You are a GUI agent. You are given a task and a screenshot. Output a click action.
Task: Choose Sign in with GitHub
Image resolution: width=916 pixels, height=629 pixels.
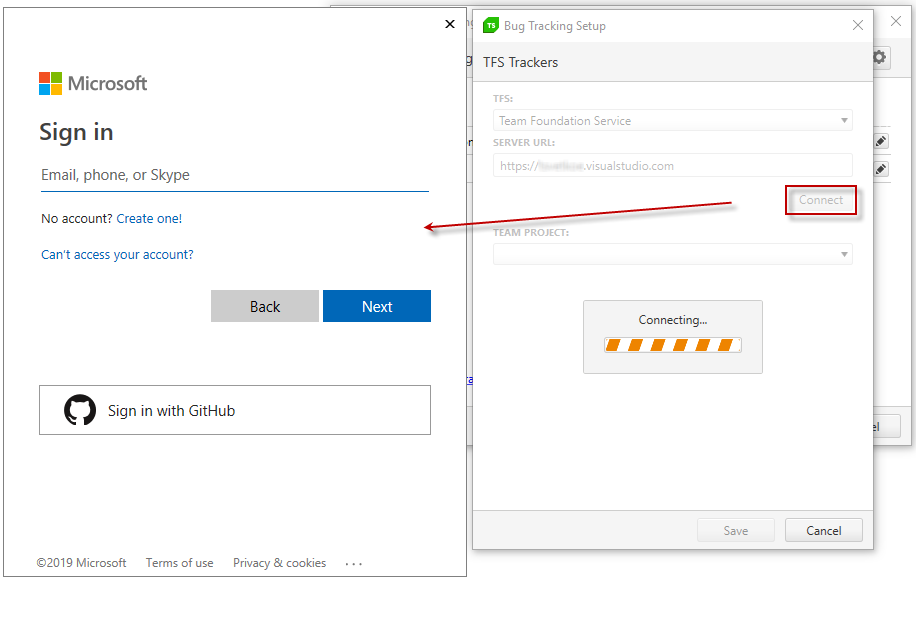(x=235, y=410)
